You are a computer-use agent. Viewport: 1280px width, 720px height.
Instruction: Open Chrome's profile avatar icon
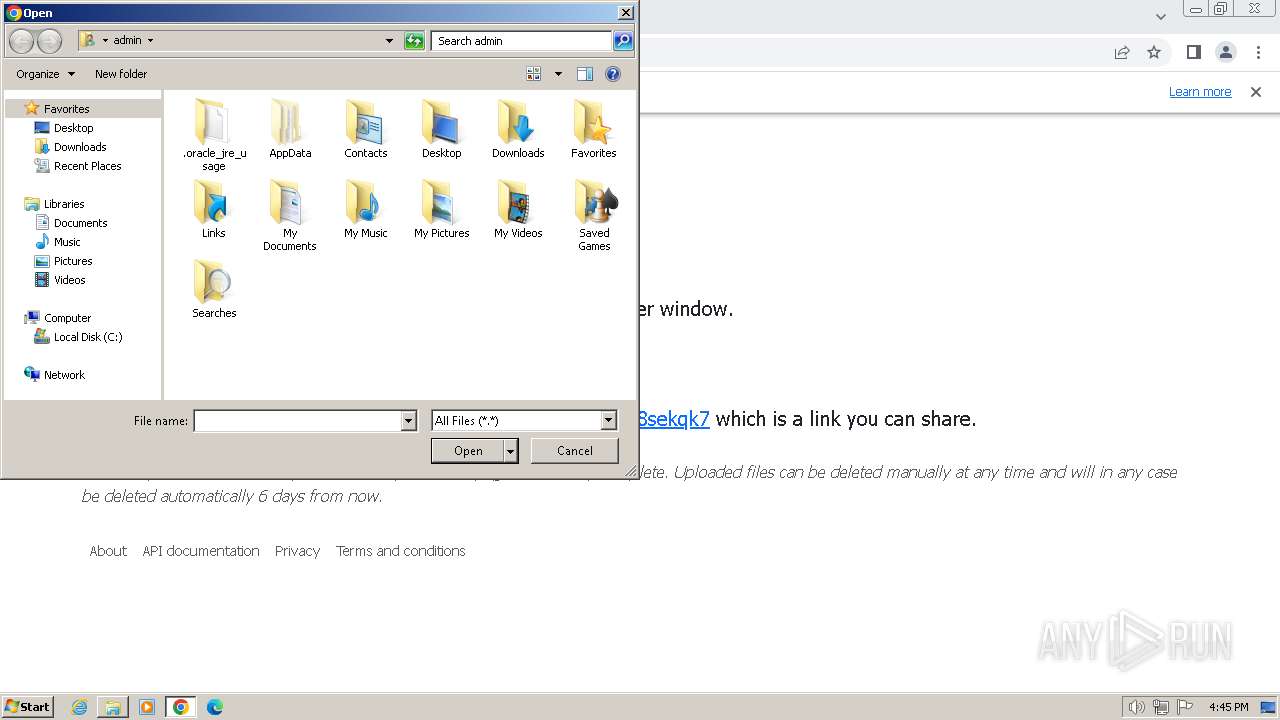pos(1225,52)
